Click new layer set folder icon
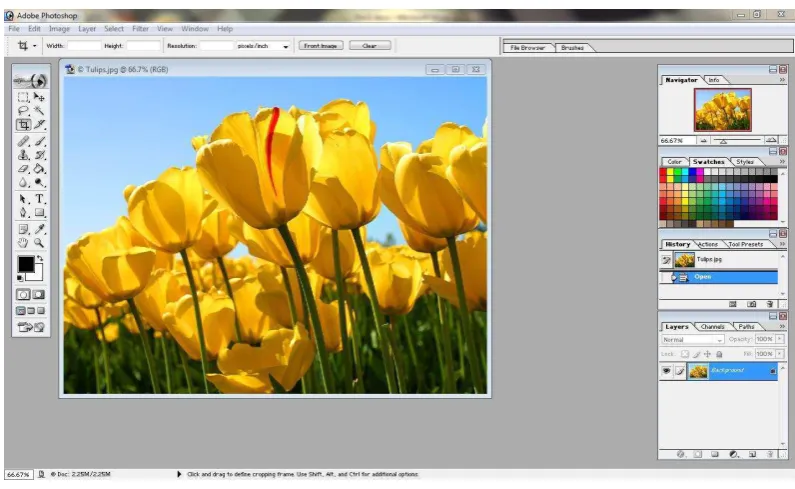 (x=715, y=454)
